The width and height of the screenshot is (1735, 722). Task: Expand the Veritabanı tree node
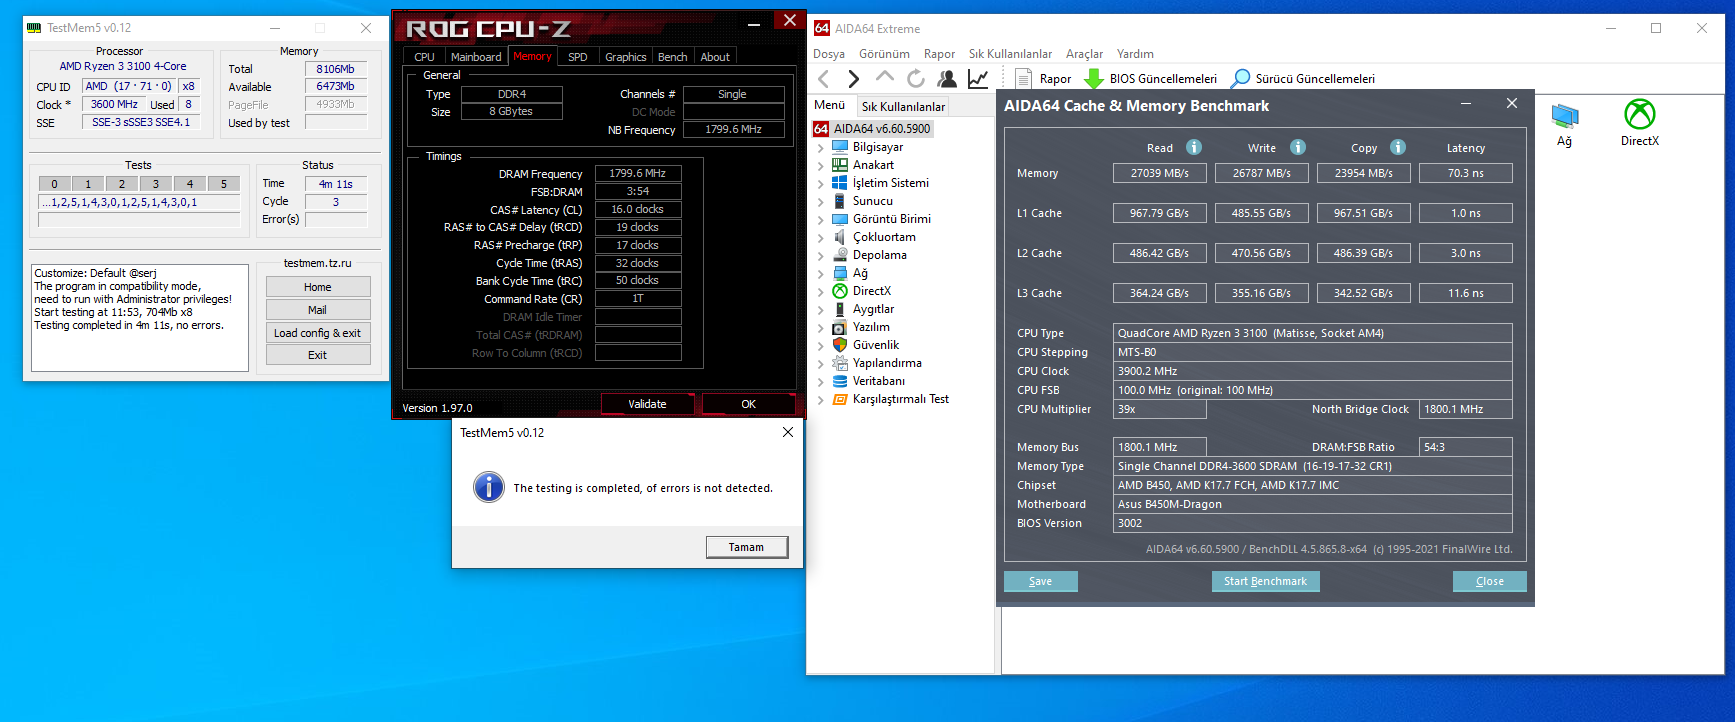[821, 381]
